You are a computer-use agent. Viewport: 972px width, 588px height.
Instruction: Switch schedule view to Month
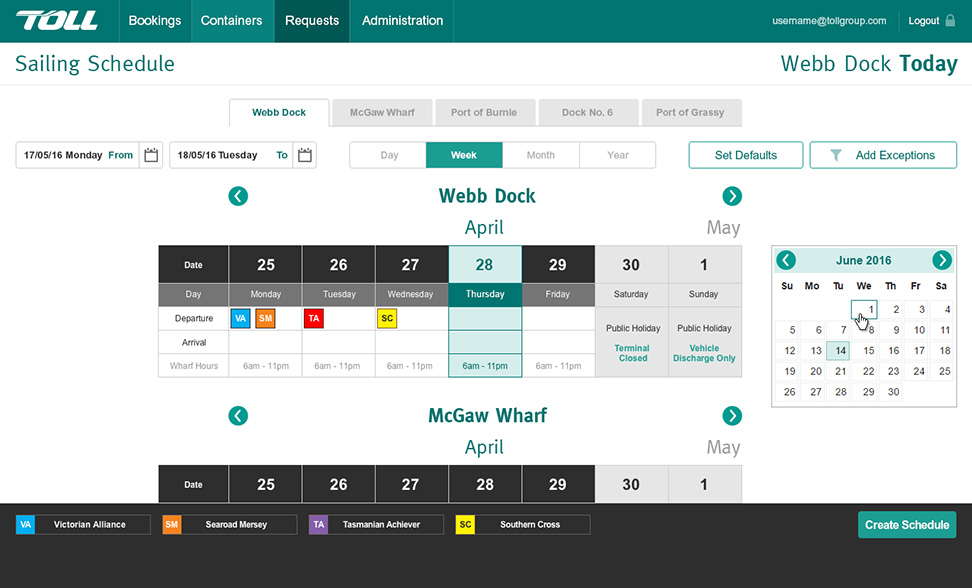(540, 155)
